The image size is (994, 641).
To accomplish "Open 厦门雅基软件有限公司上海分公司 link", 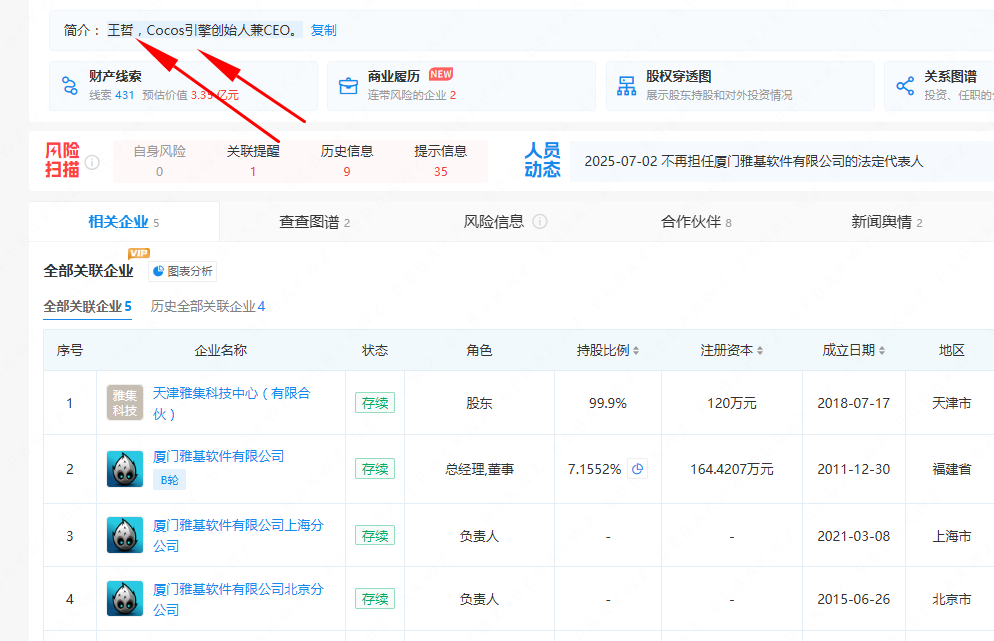I will (x=238, y=535).
